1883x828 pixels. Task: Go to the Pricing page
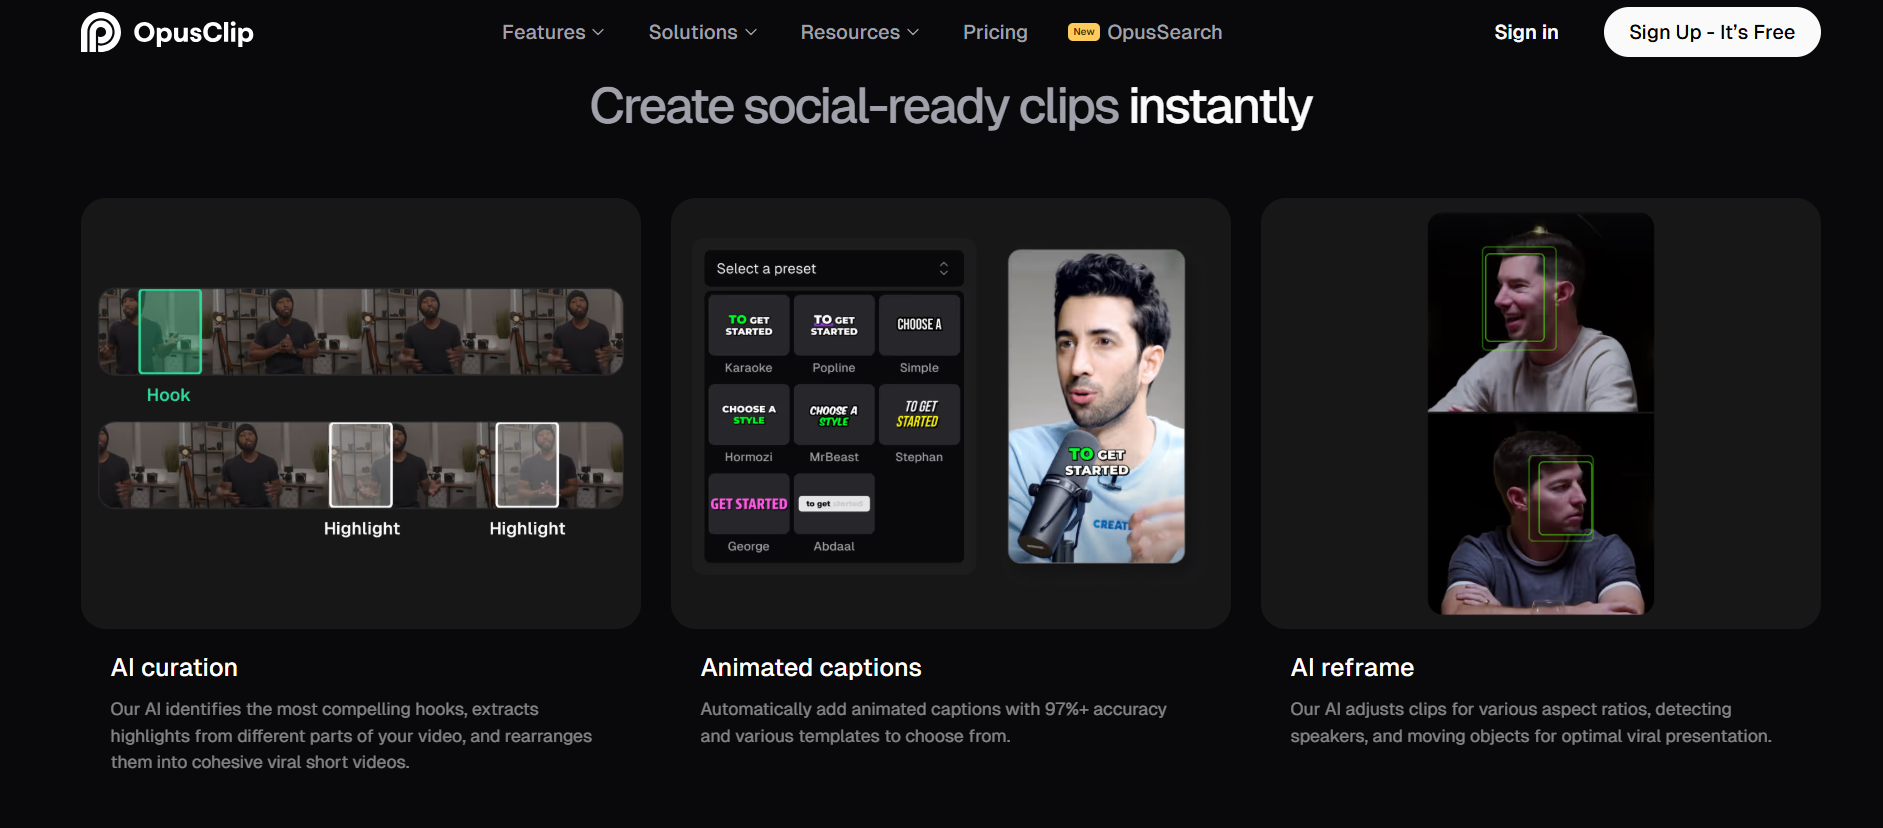[995, 32]
